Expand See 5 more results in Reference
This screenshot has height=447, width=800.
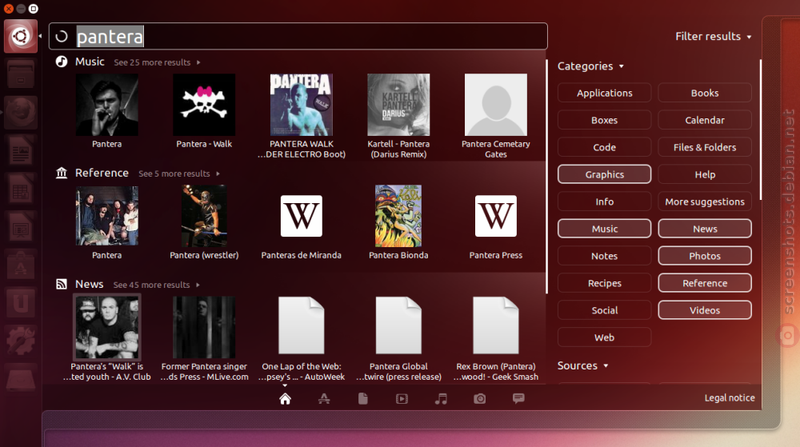(x=179, y=173)
